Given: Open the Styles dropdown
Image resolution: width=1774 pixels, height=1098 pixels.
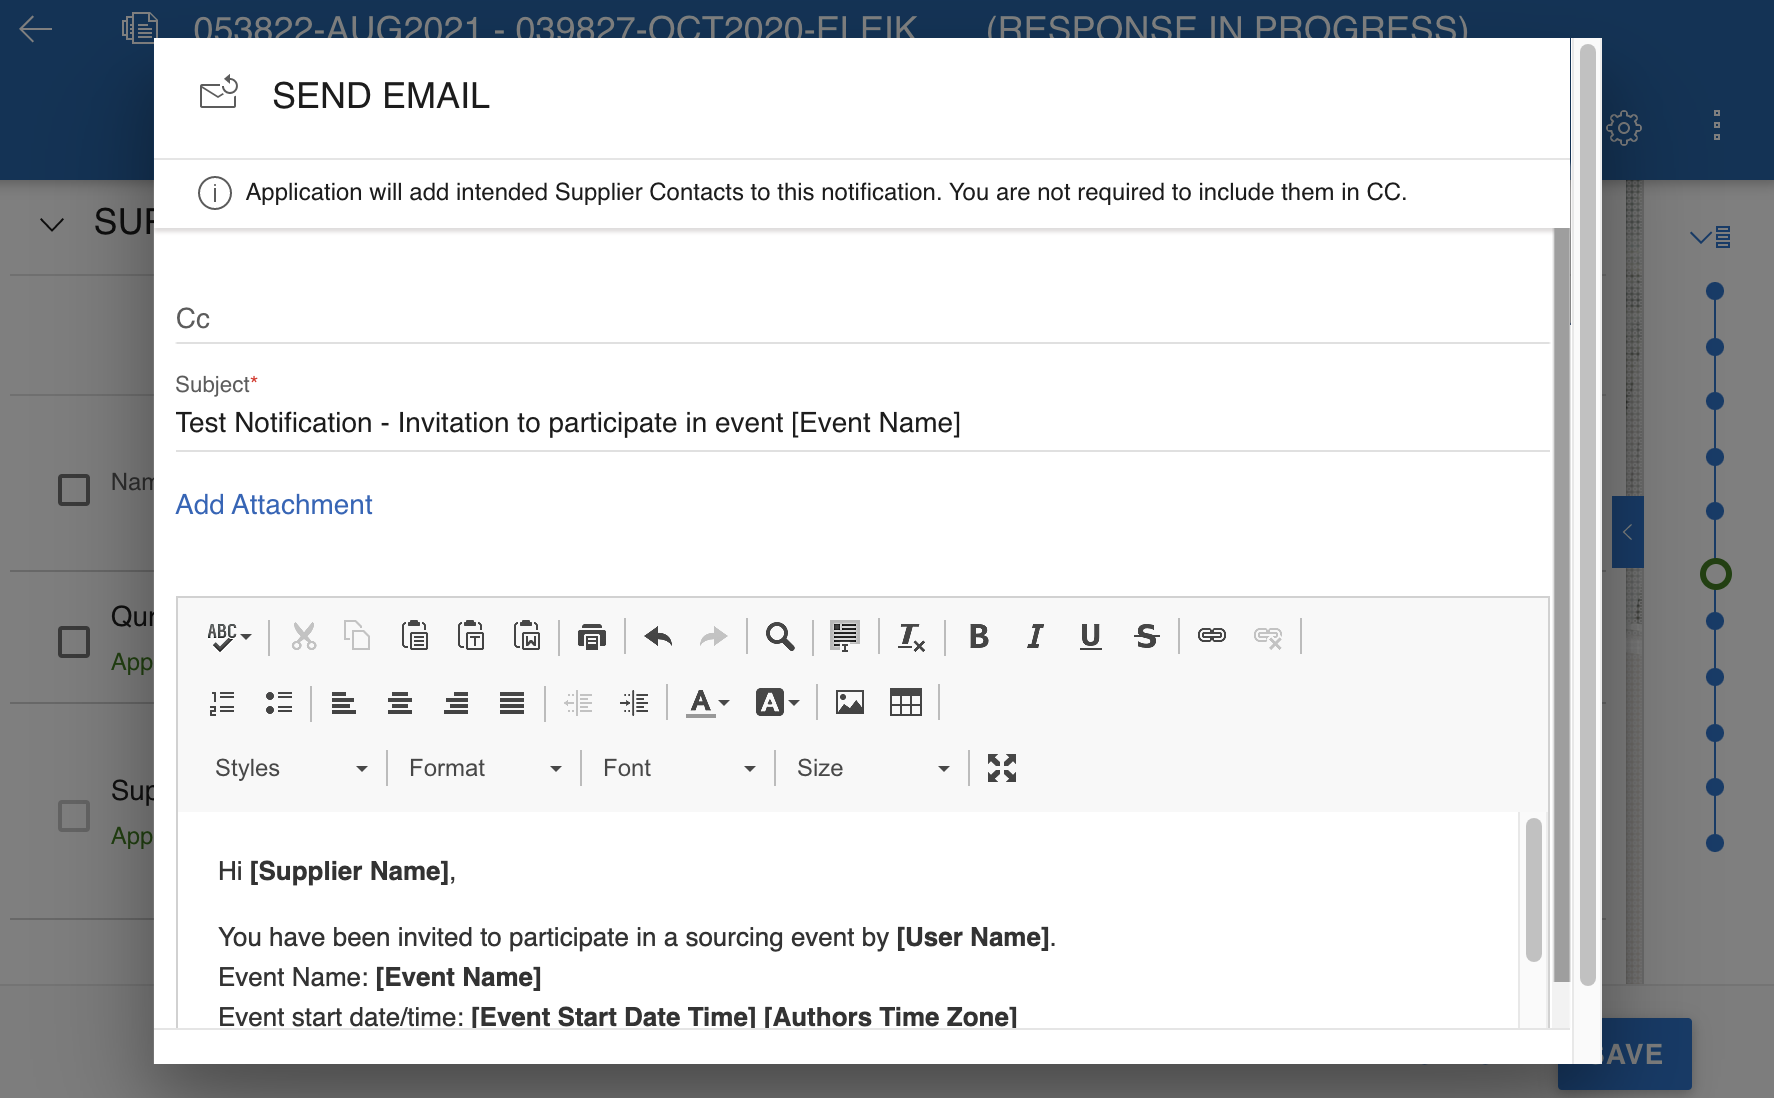Looking at the screenshot, I should click(x=290, y=768).
